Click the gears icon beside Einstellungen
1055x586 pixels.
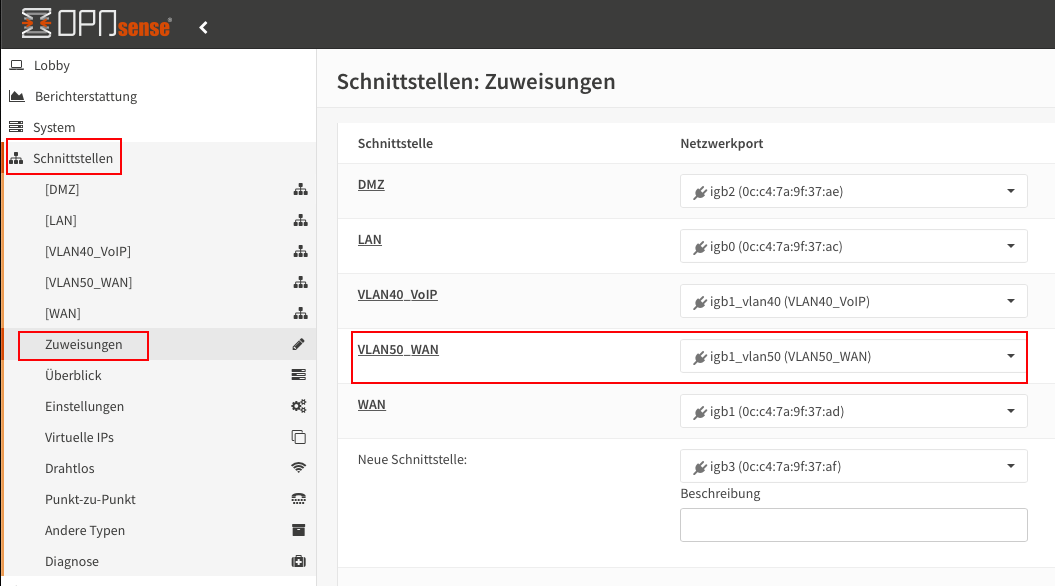click(299, 406)
